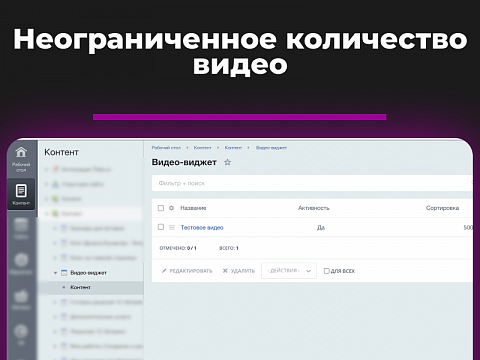
Task: Click Отмечено: 0 / 1 counter
Action: [178, 248]
